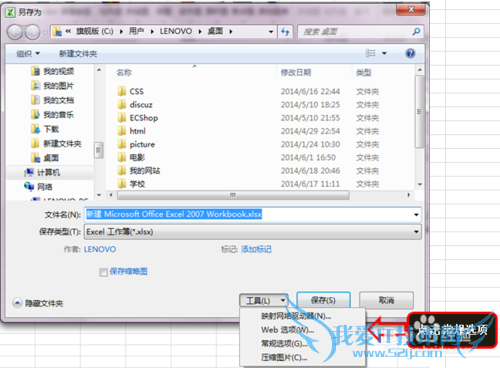Select 网络 in navigation pane
The image size is (500, 368).
38,187
